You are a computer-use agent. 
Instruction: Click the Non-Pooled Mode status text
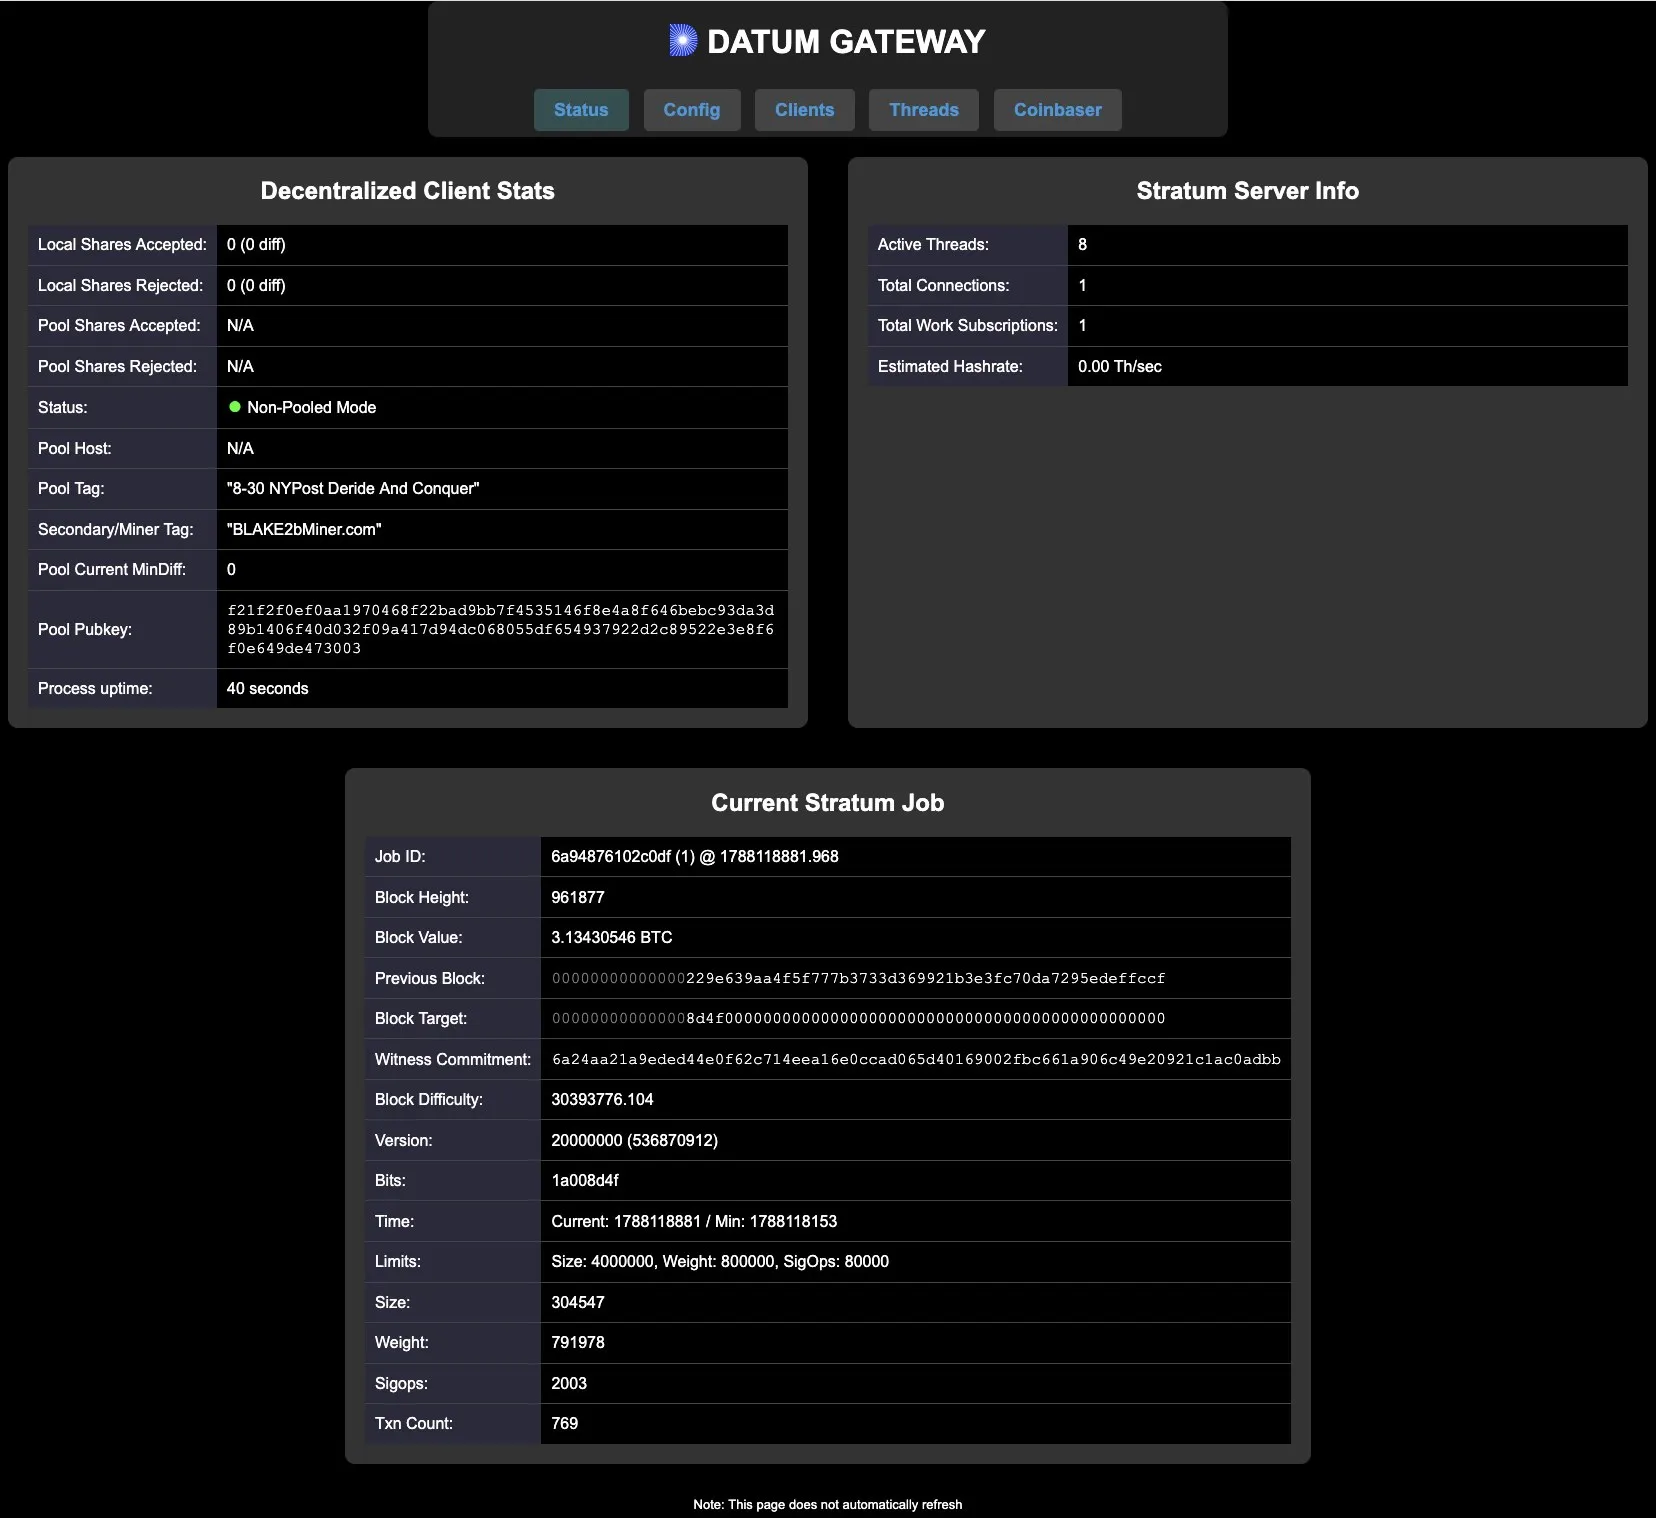pyautogui.click(x=312, y=407)
